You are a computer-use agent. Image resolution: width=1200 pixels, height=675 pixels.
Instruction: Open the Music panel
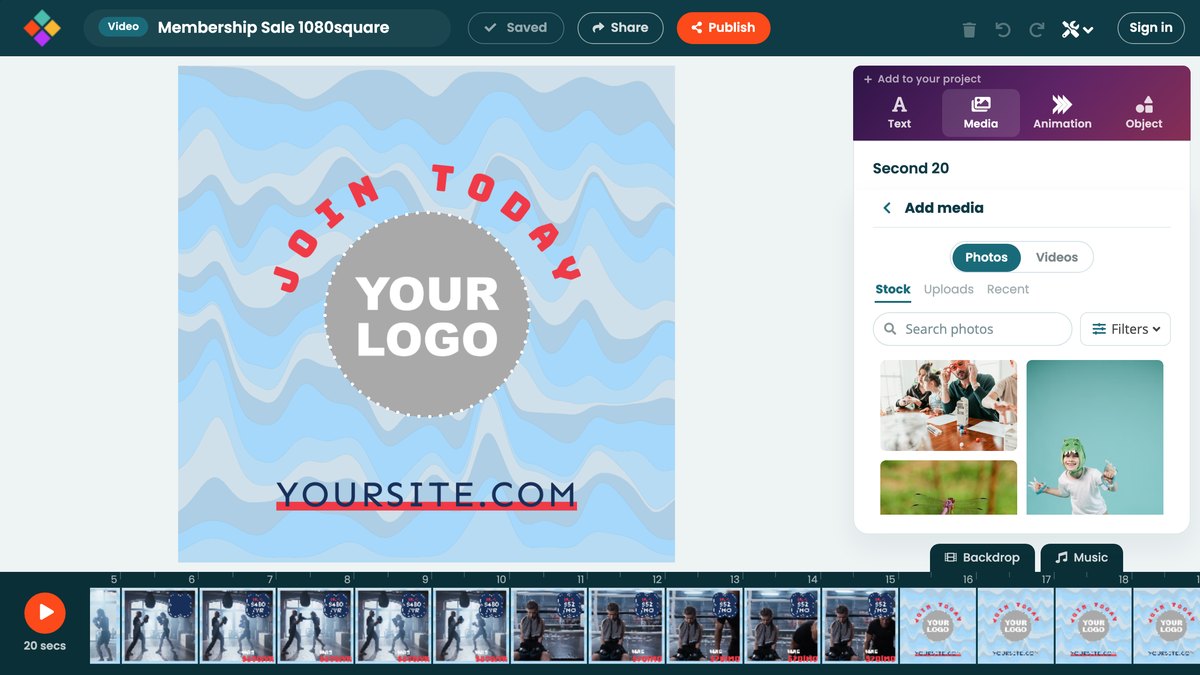(x=1081, y=558)
